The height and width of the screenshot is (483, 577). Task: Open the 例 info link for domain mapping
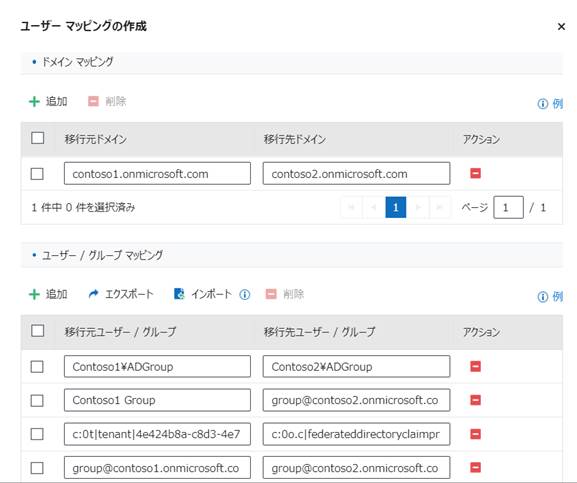pos(550,104)
